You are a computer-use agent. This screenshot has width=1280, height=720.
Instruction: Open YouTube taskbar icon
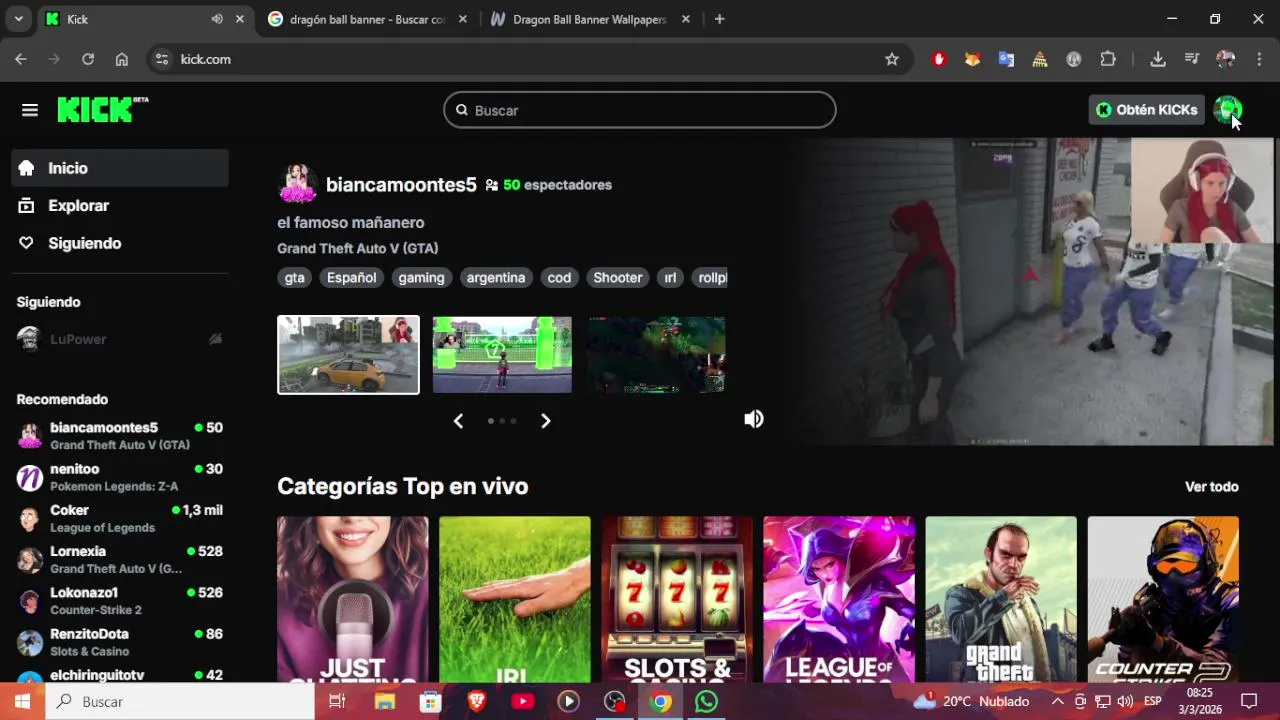click(522, 702)
